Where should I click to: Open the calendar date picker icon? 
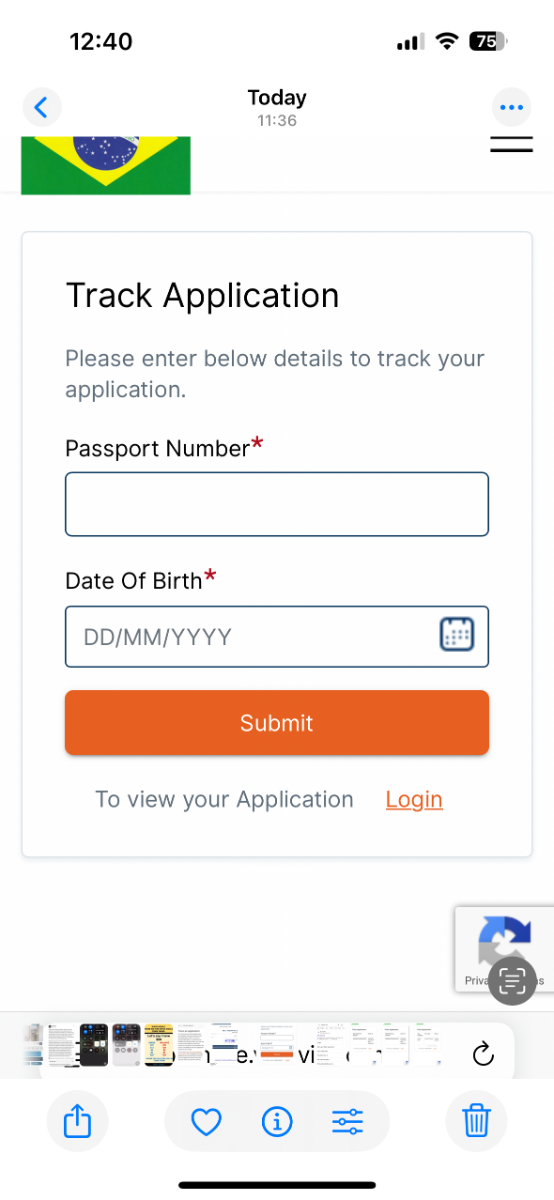(457, 635)
